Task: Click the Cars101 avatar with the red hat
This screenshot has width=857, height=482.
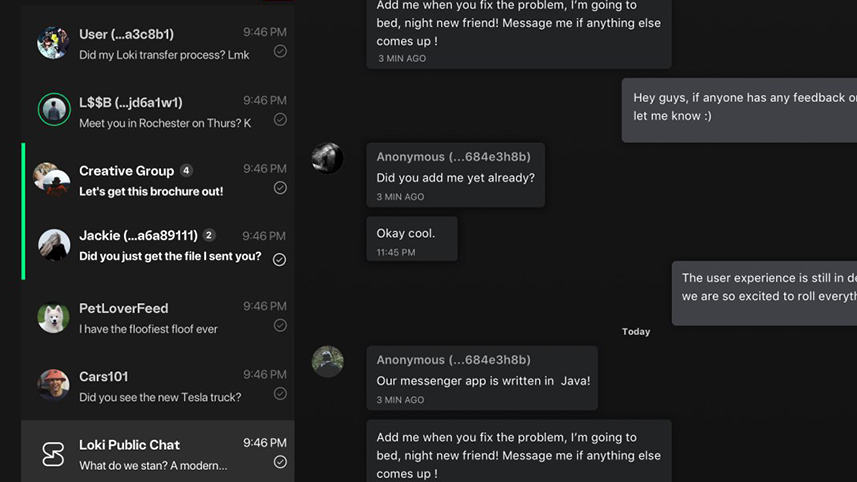Action: 53,385
